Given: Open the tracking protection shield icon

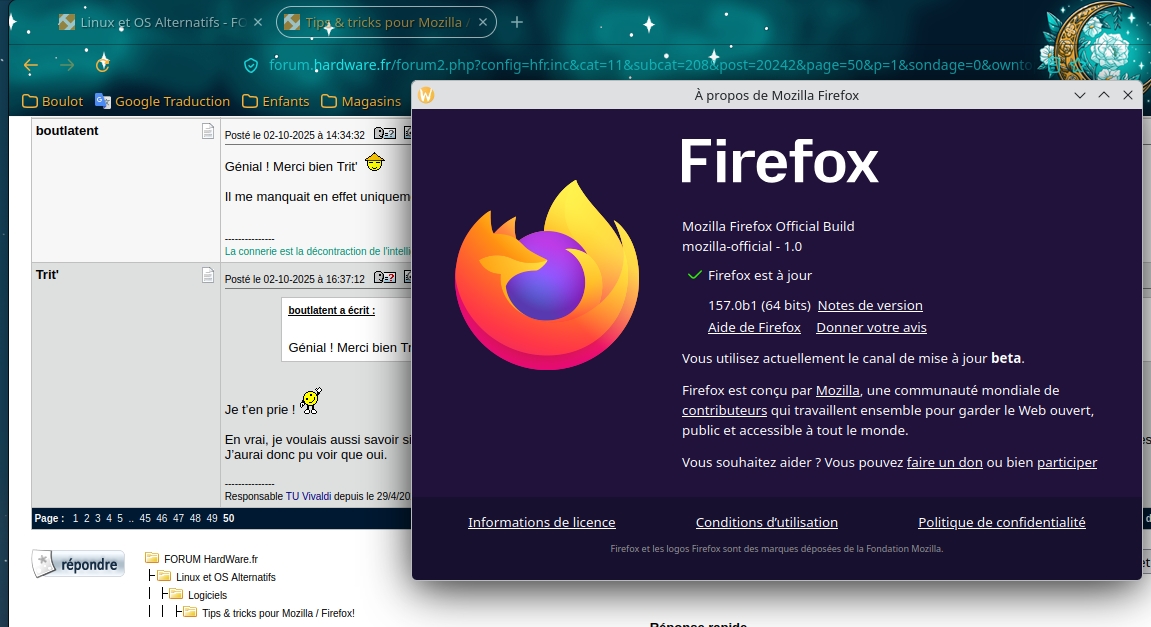Looking at the screenshot, I should pyautogui.click(x=251, y=65).
